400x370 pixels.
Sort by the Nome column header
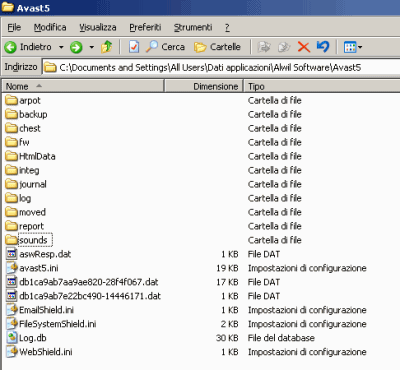coord(83,86)
